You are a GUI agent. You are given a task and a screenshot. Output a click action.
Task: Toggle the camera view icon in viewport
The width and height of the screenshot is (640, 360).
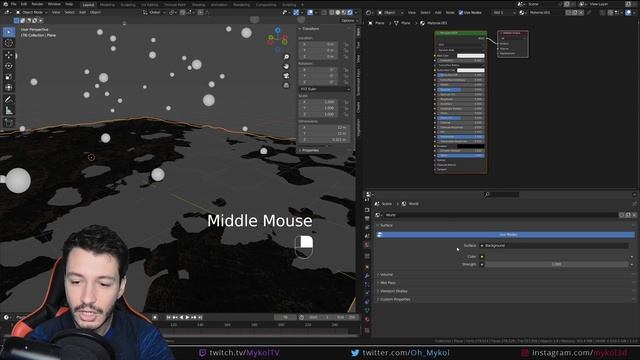[286, 76]
